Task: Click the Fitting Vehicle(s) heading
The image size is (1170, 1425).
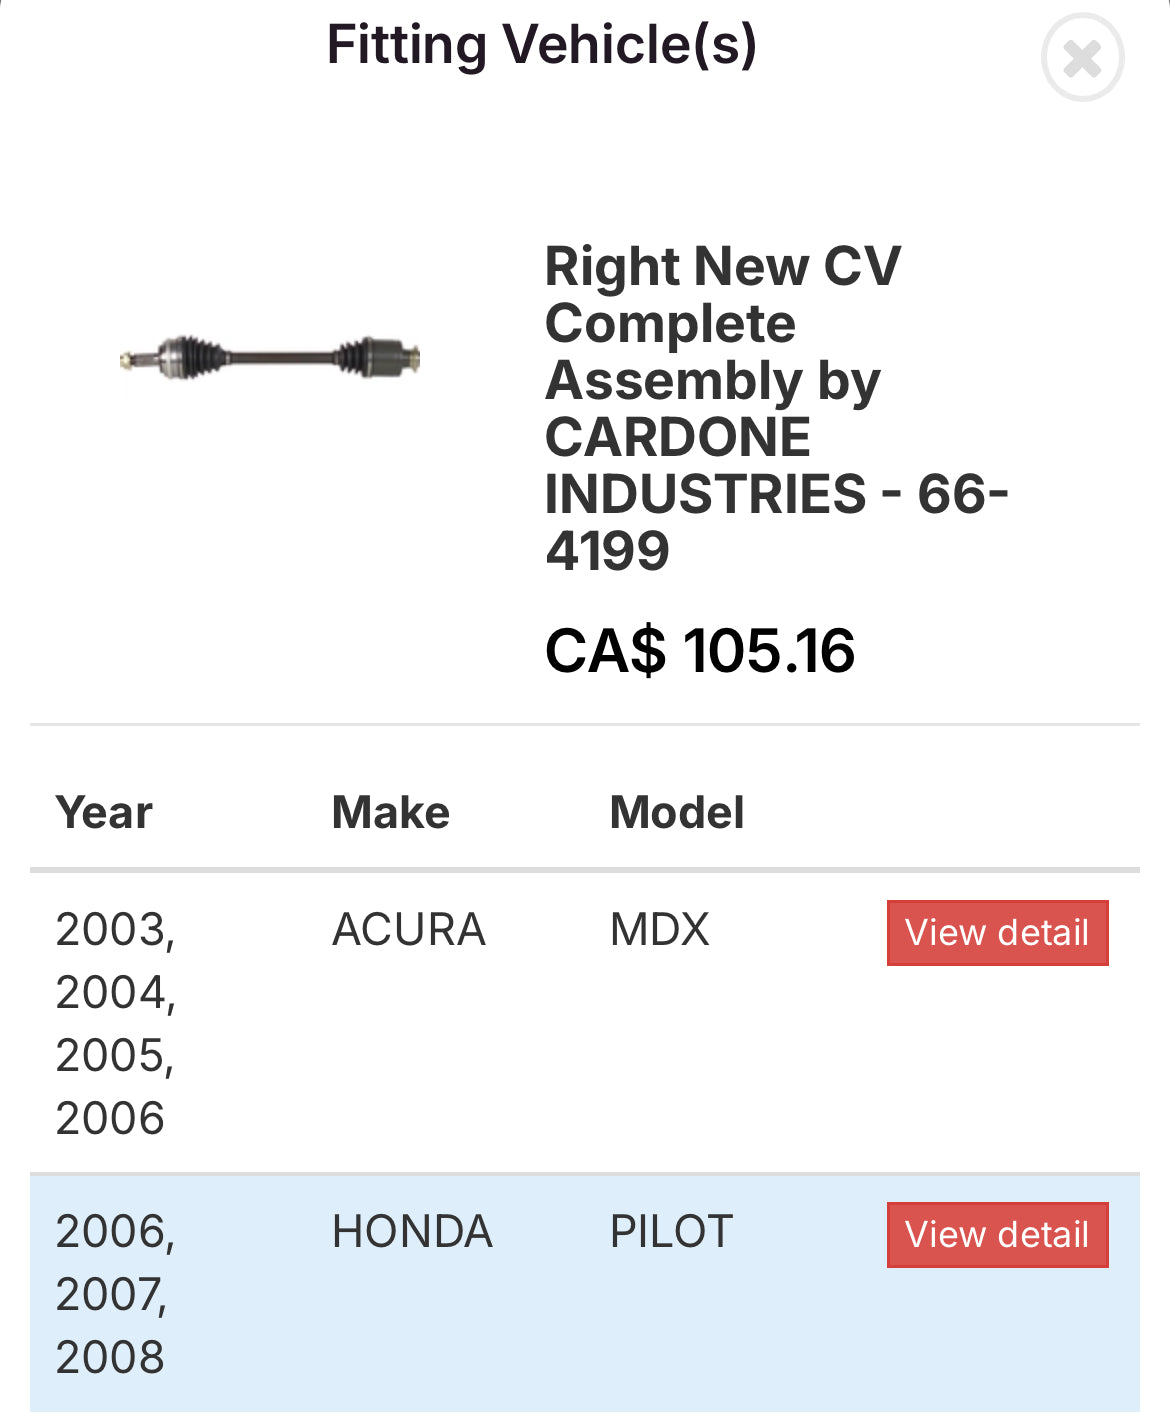Action: click(542, 45)
